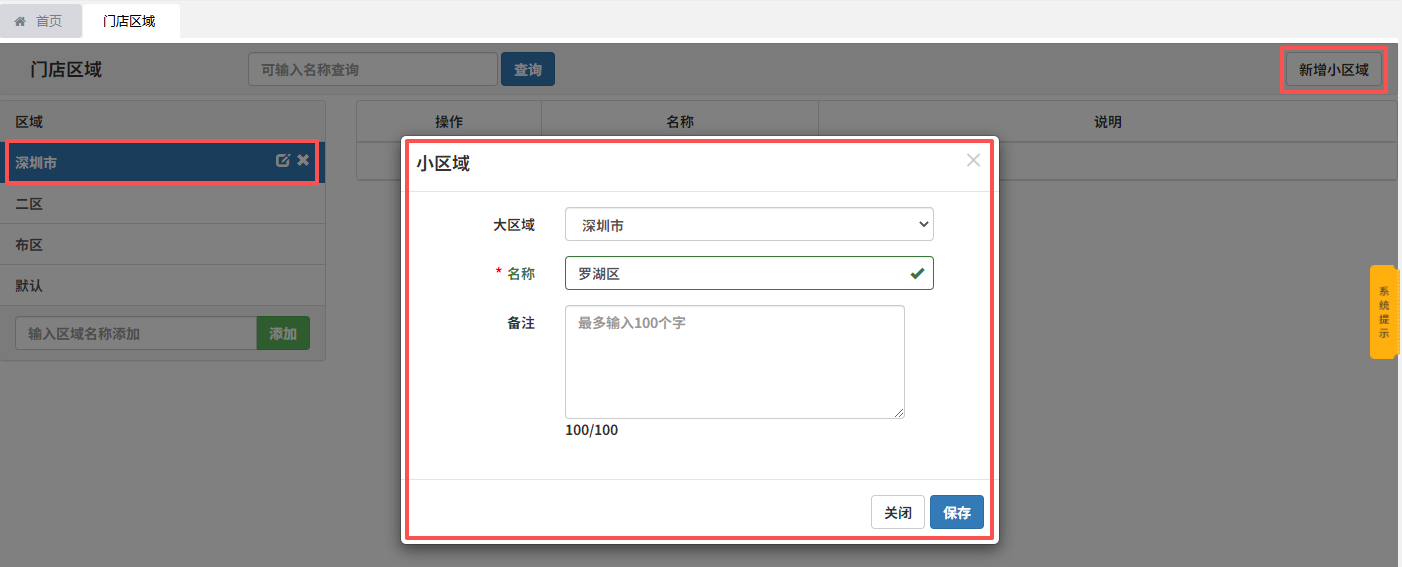Click the 100/100 character counter
The width and height of the screenshot is (1402, 567).
pyautogui.click(x=592, y=430)
